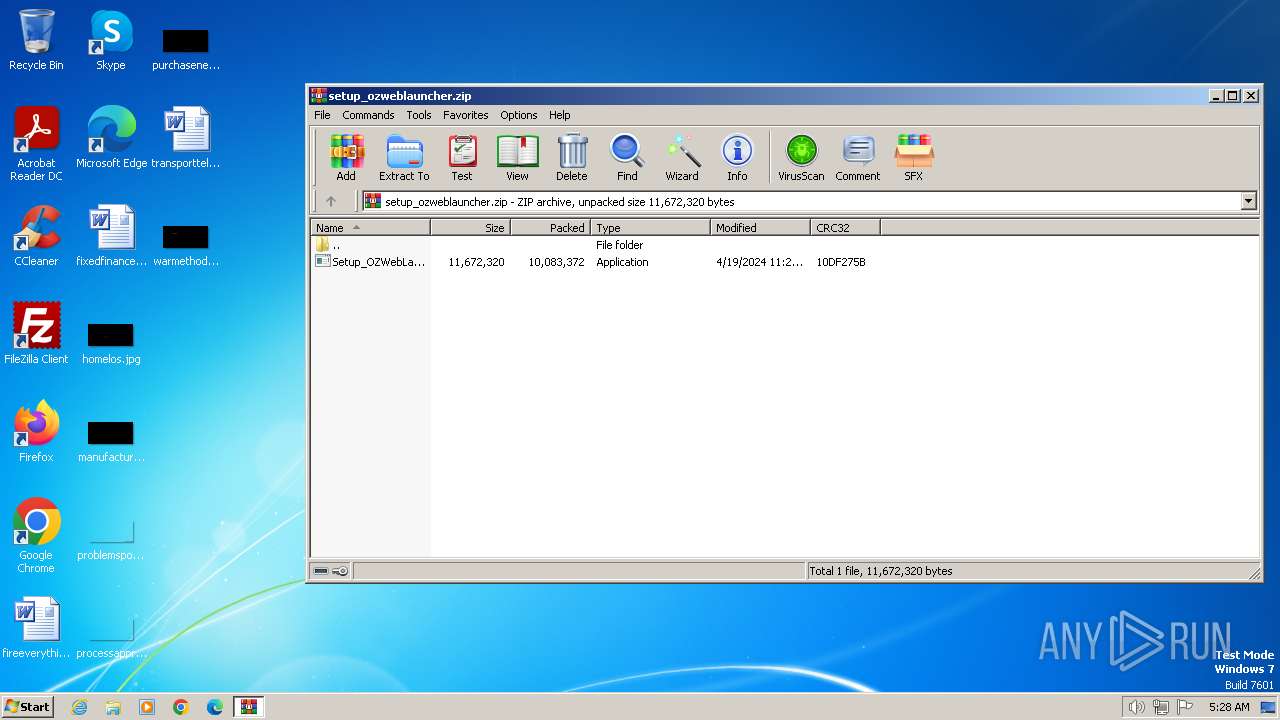Start VirusScan on the archive
This screenshot has height=720, width=1280.
point(801,158)
